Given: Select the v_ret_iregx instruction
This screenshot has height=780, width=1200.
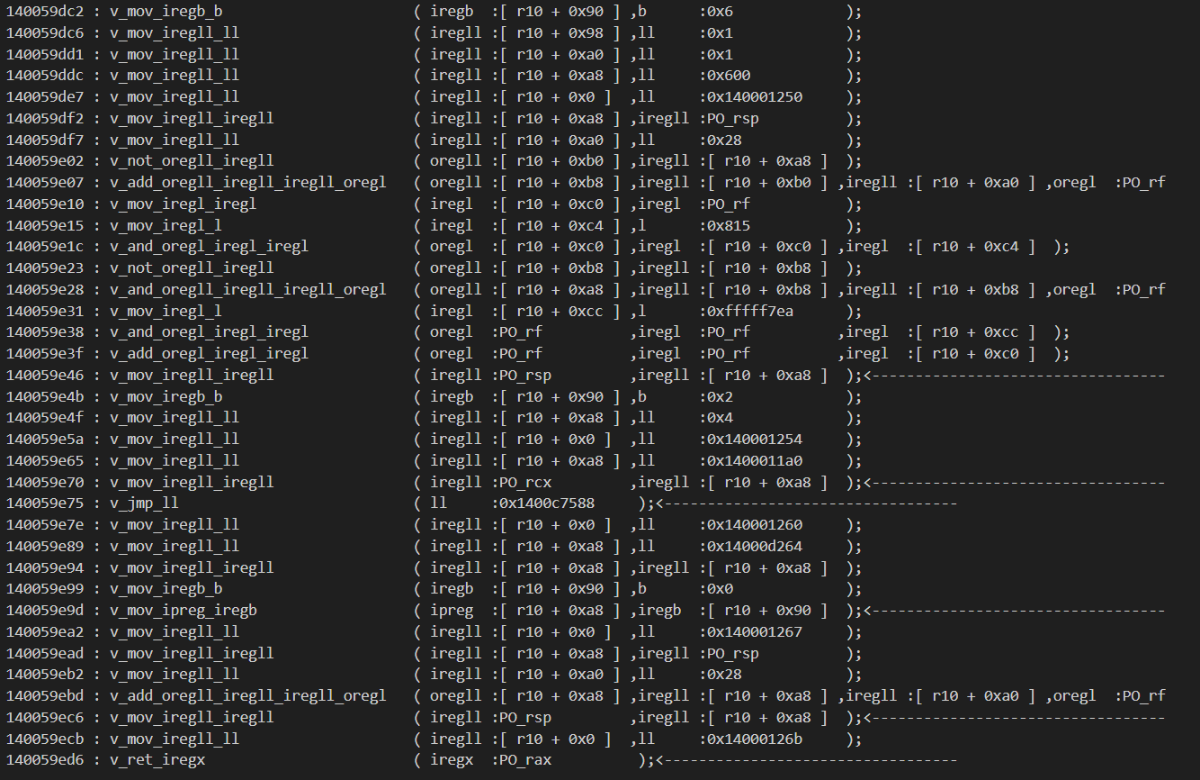Looking at the screenshot, I should point(160,761).
